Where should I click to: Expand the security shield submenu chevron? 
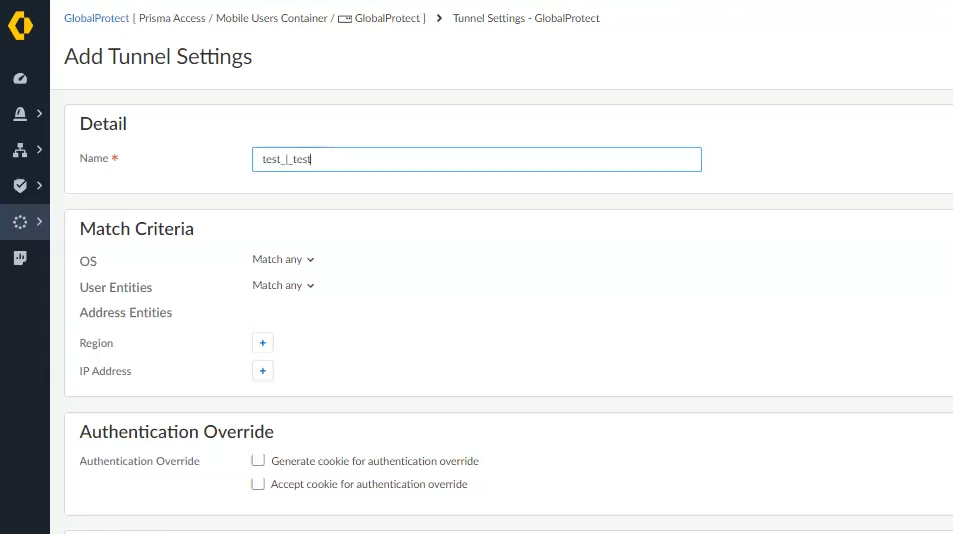39,186
